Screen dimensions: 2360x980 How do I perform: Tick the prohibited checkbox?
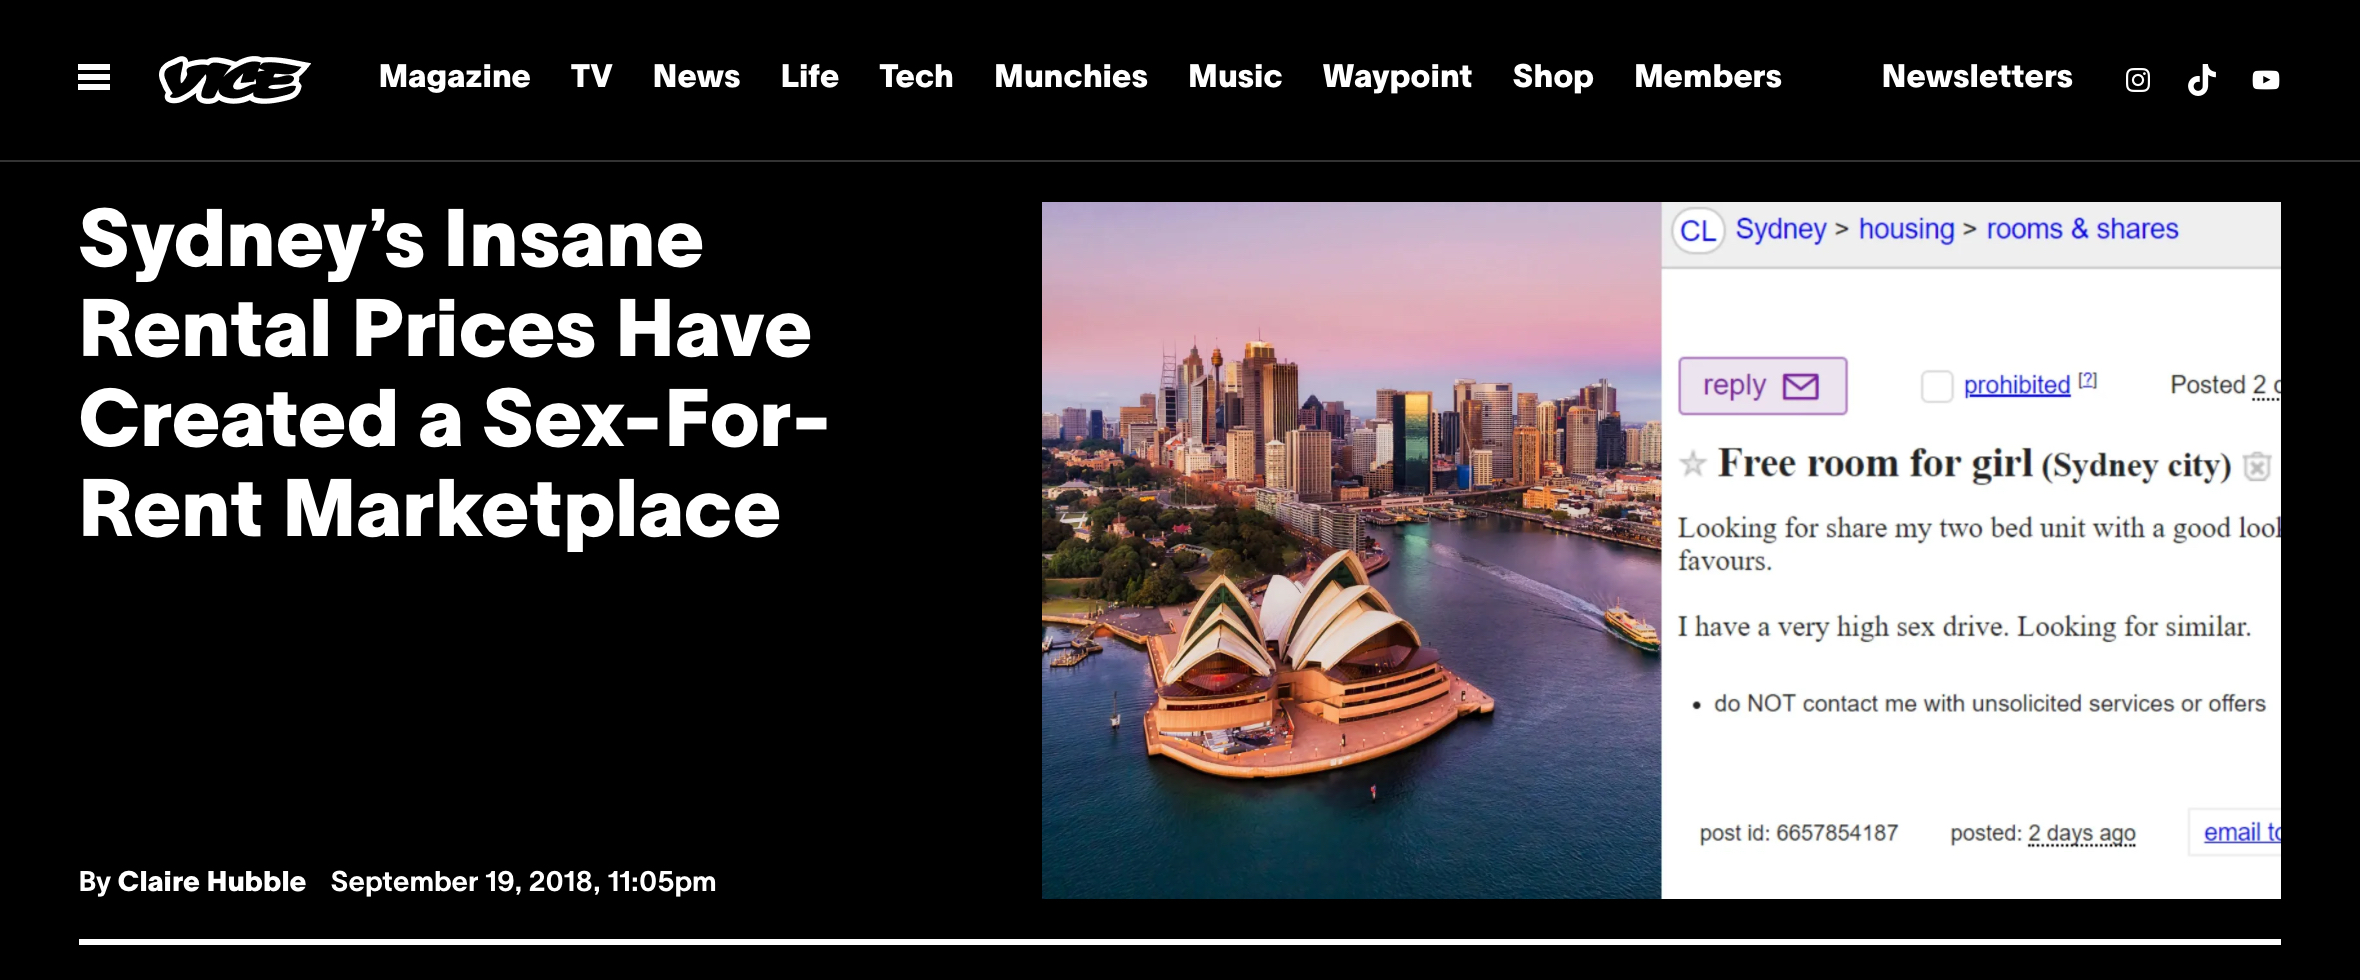click(1936, 386)
